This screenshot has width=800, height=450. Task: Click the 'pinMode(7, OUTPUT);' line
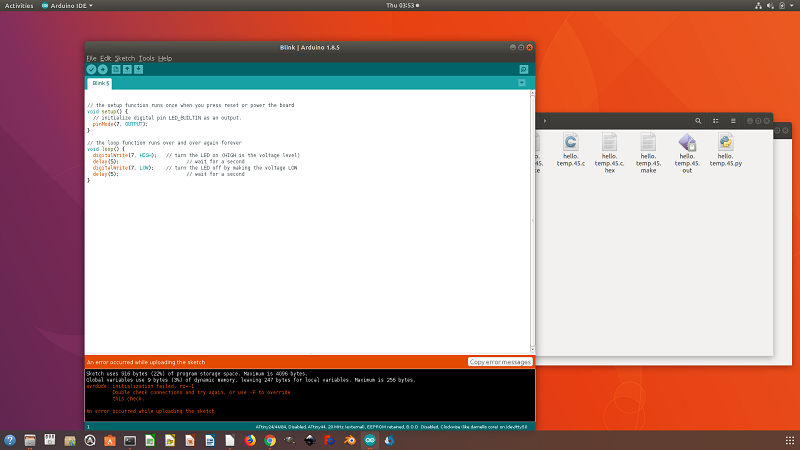coord(120,124)
